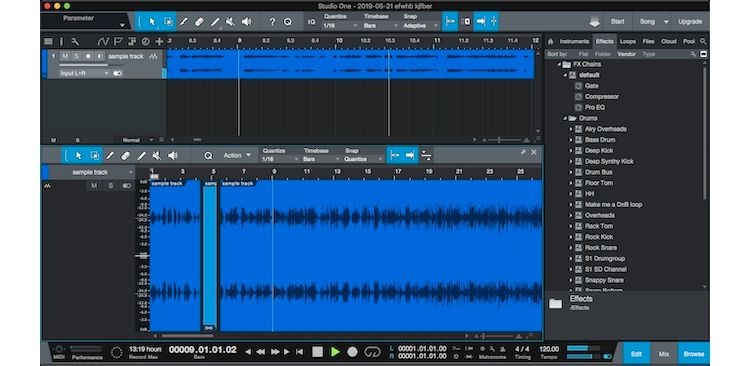750x366 pixels.
Task: Mute sample track with M button
Action: 65,56
